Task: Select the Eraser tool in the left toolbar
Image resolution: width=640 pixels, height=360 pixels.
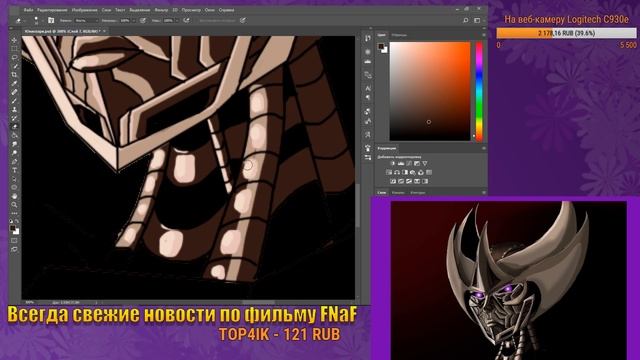Action: 14,127
